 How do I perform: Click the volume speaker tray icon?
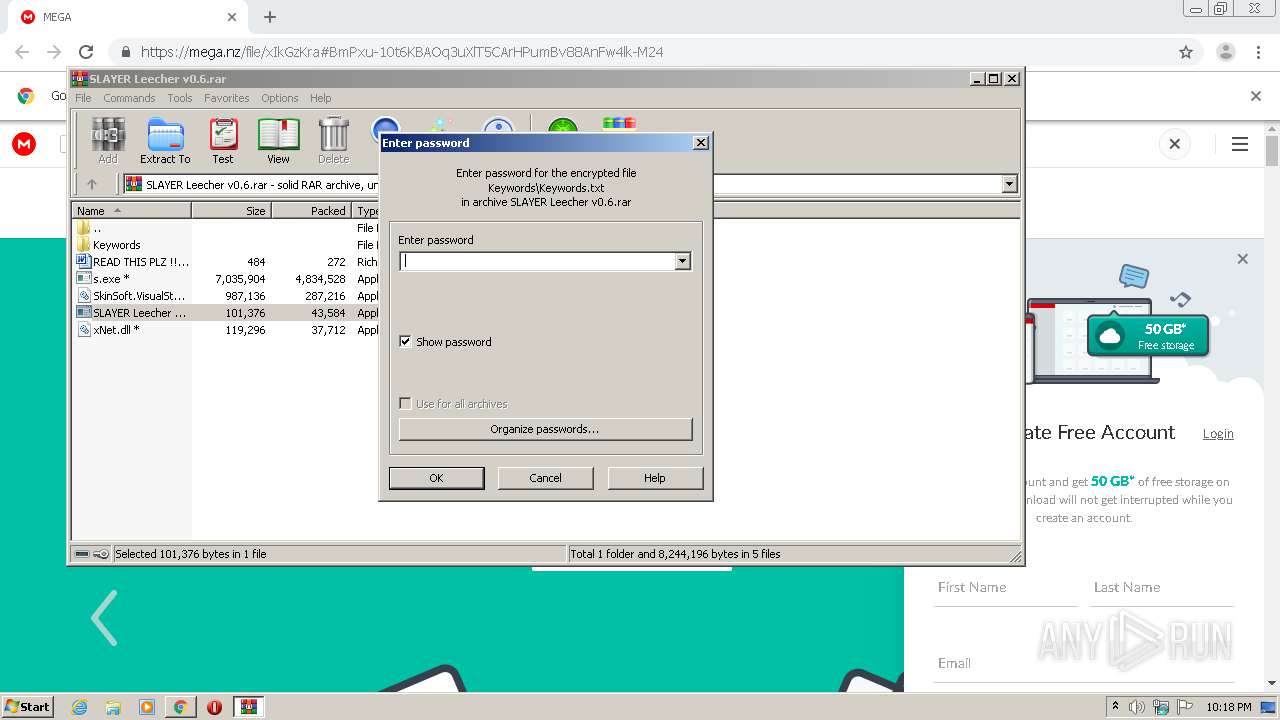coord(1137,707)
